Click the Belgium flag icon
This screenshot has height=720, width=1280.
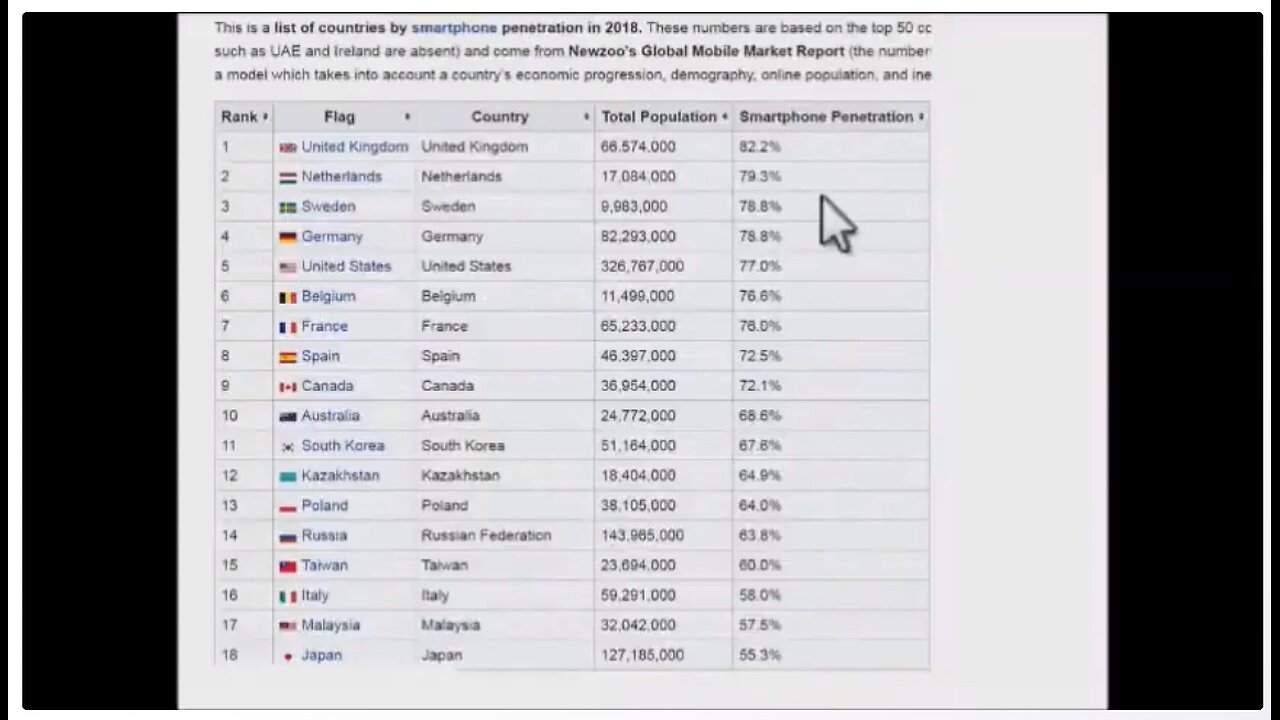(288, 297)
